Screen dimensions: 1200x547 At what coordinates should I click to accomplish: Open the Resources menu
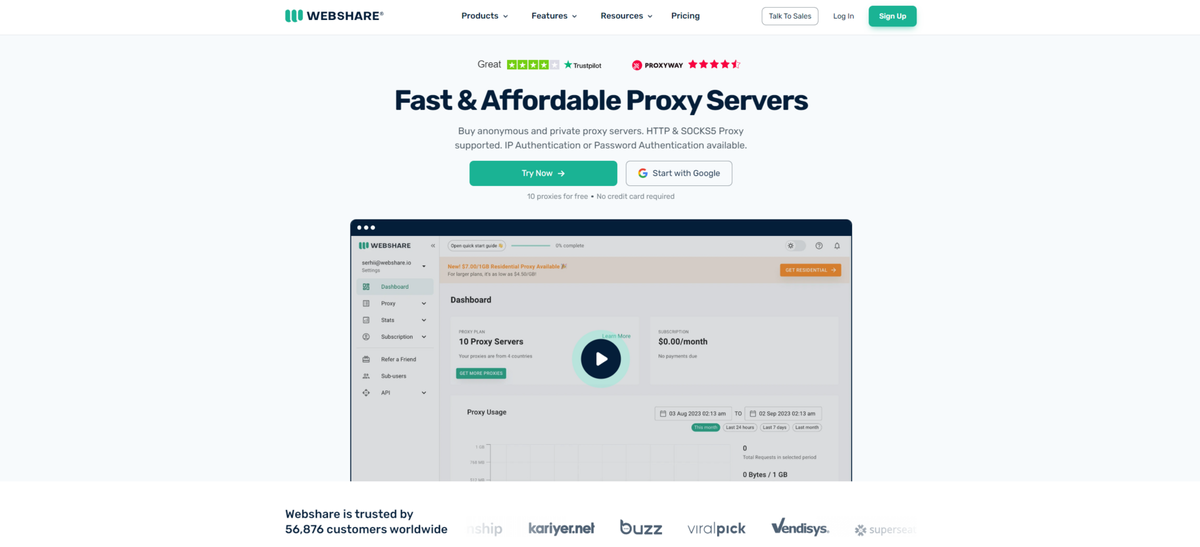coord(626,16)
